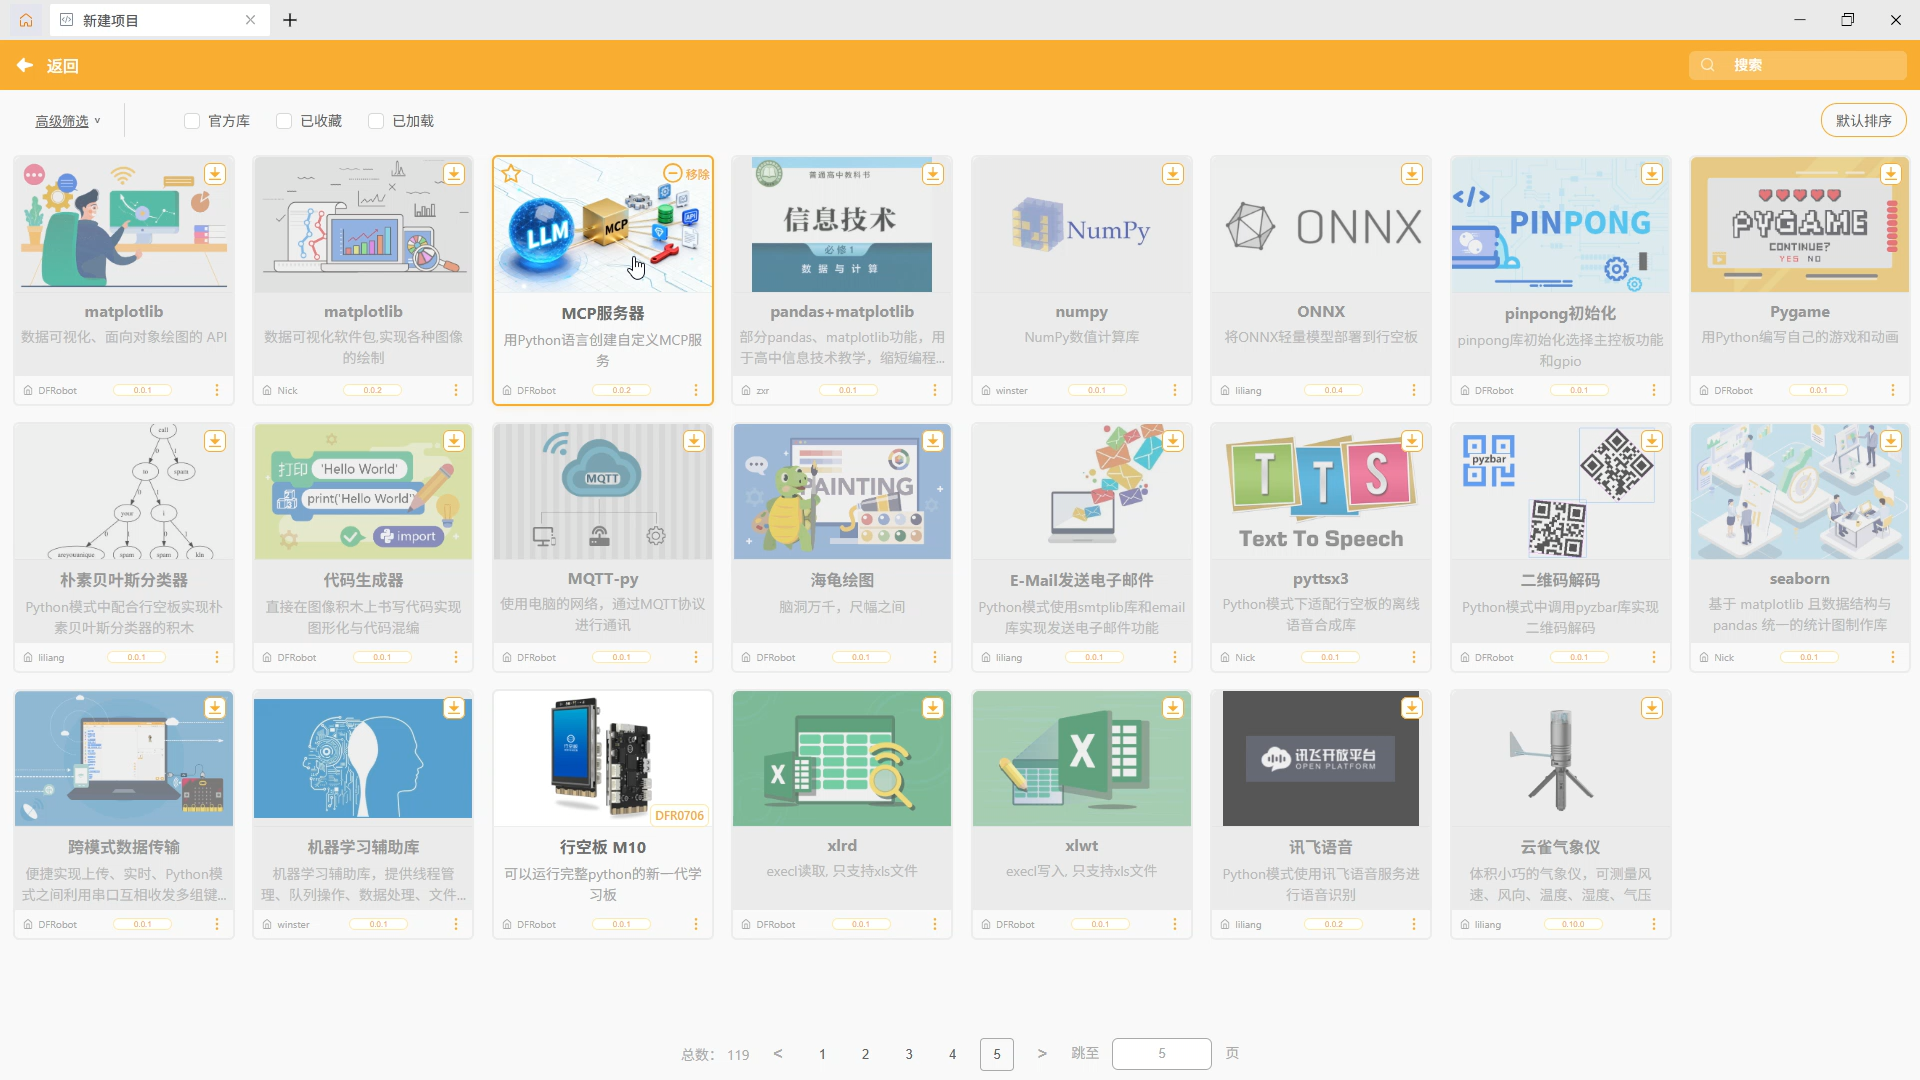Toggle the 已收藏 checkbox
The width and height of the screenshot is (1920, 1080).
click(x=284, y=121)
